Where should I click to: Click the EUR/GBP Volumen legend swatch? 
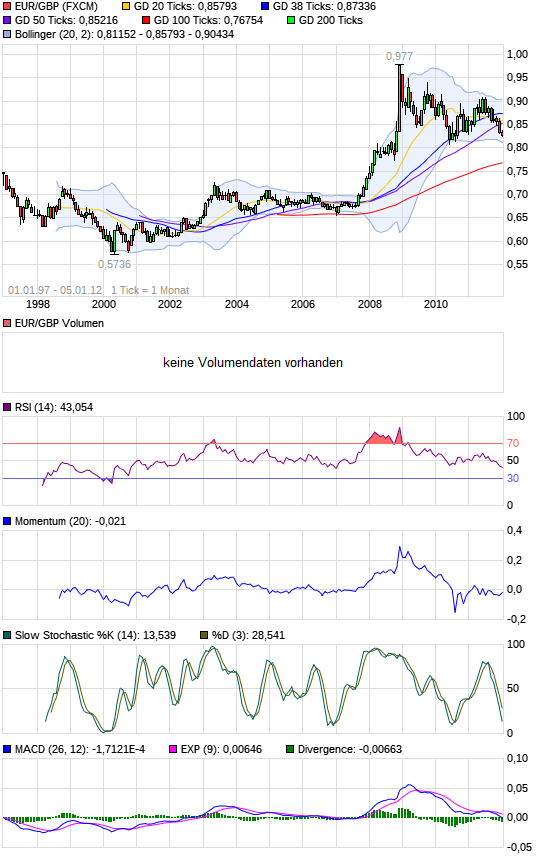tap(7, 323)
